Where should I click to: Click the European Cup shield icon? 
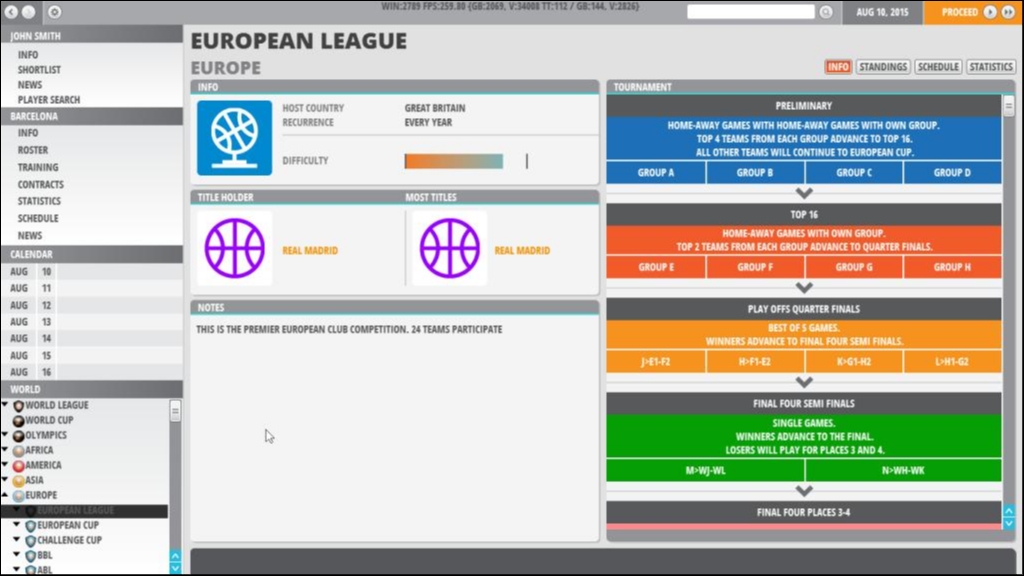coord(30,525)
